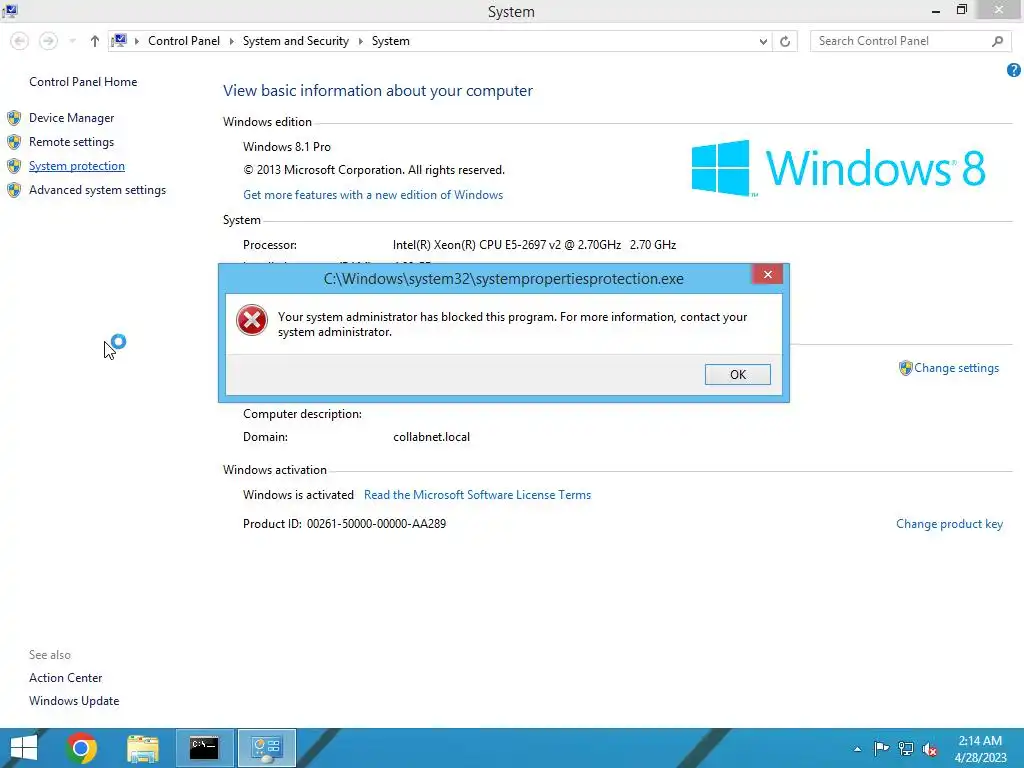Close the systempropertiesprotection.exe error dialog

coord(767,275)
